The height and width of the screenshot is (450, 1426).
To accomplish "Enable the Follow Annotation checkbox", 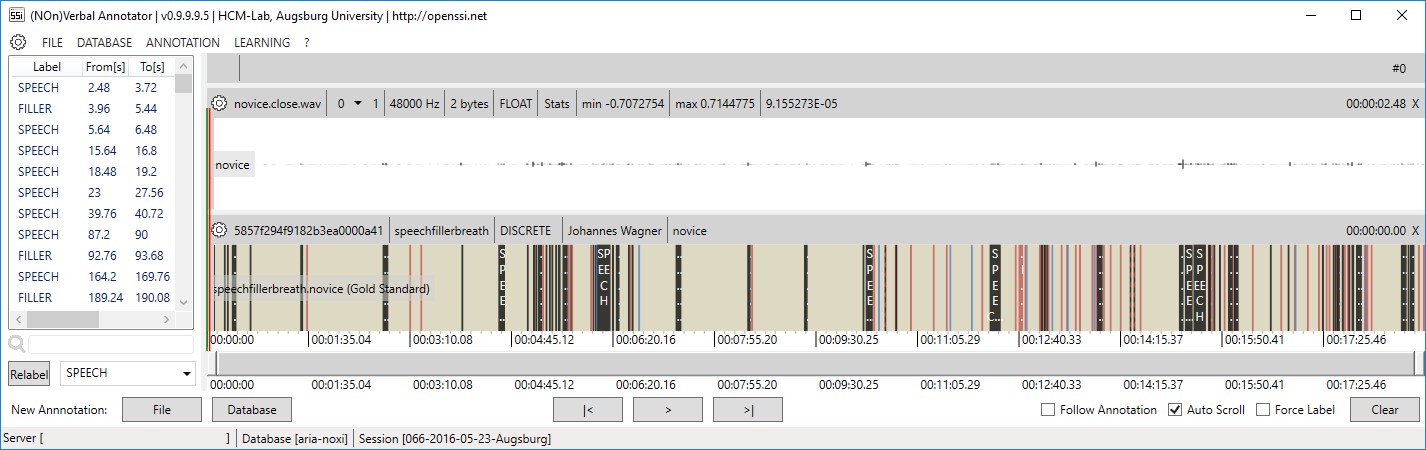I will coord(1048,409).
